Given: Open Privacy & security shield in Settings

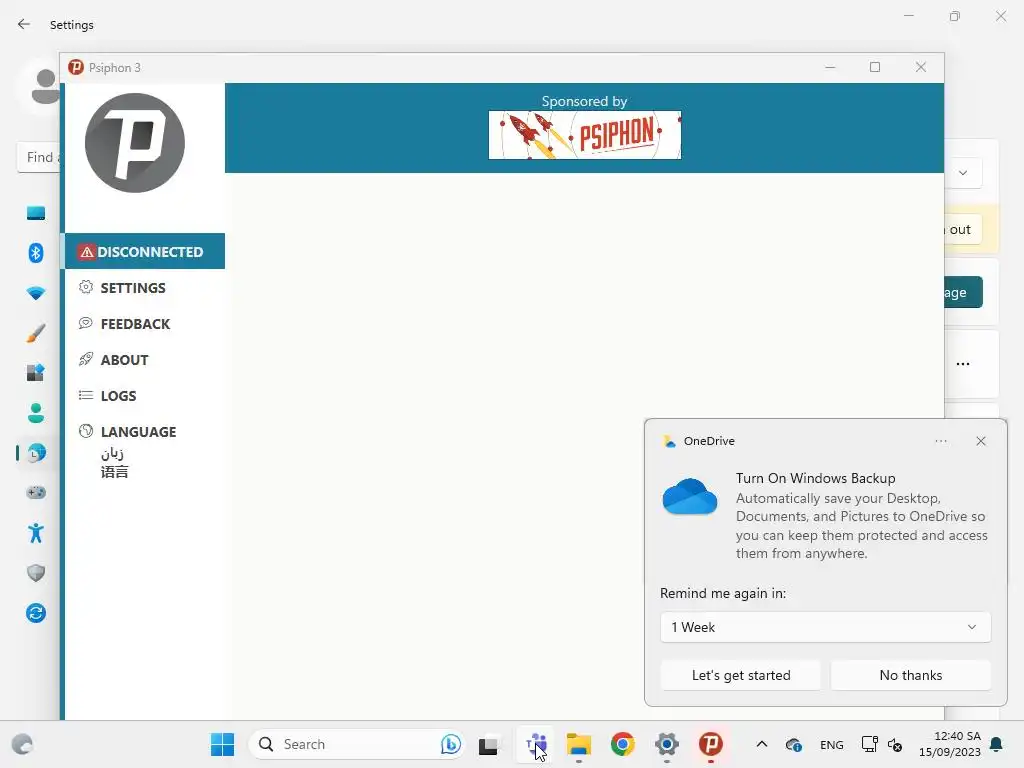Looking at the screenshot, I should coord(36,573).
